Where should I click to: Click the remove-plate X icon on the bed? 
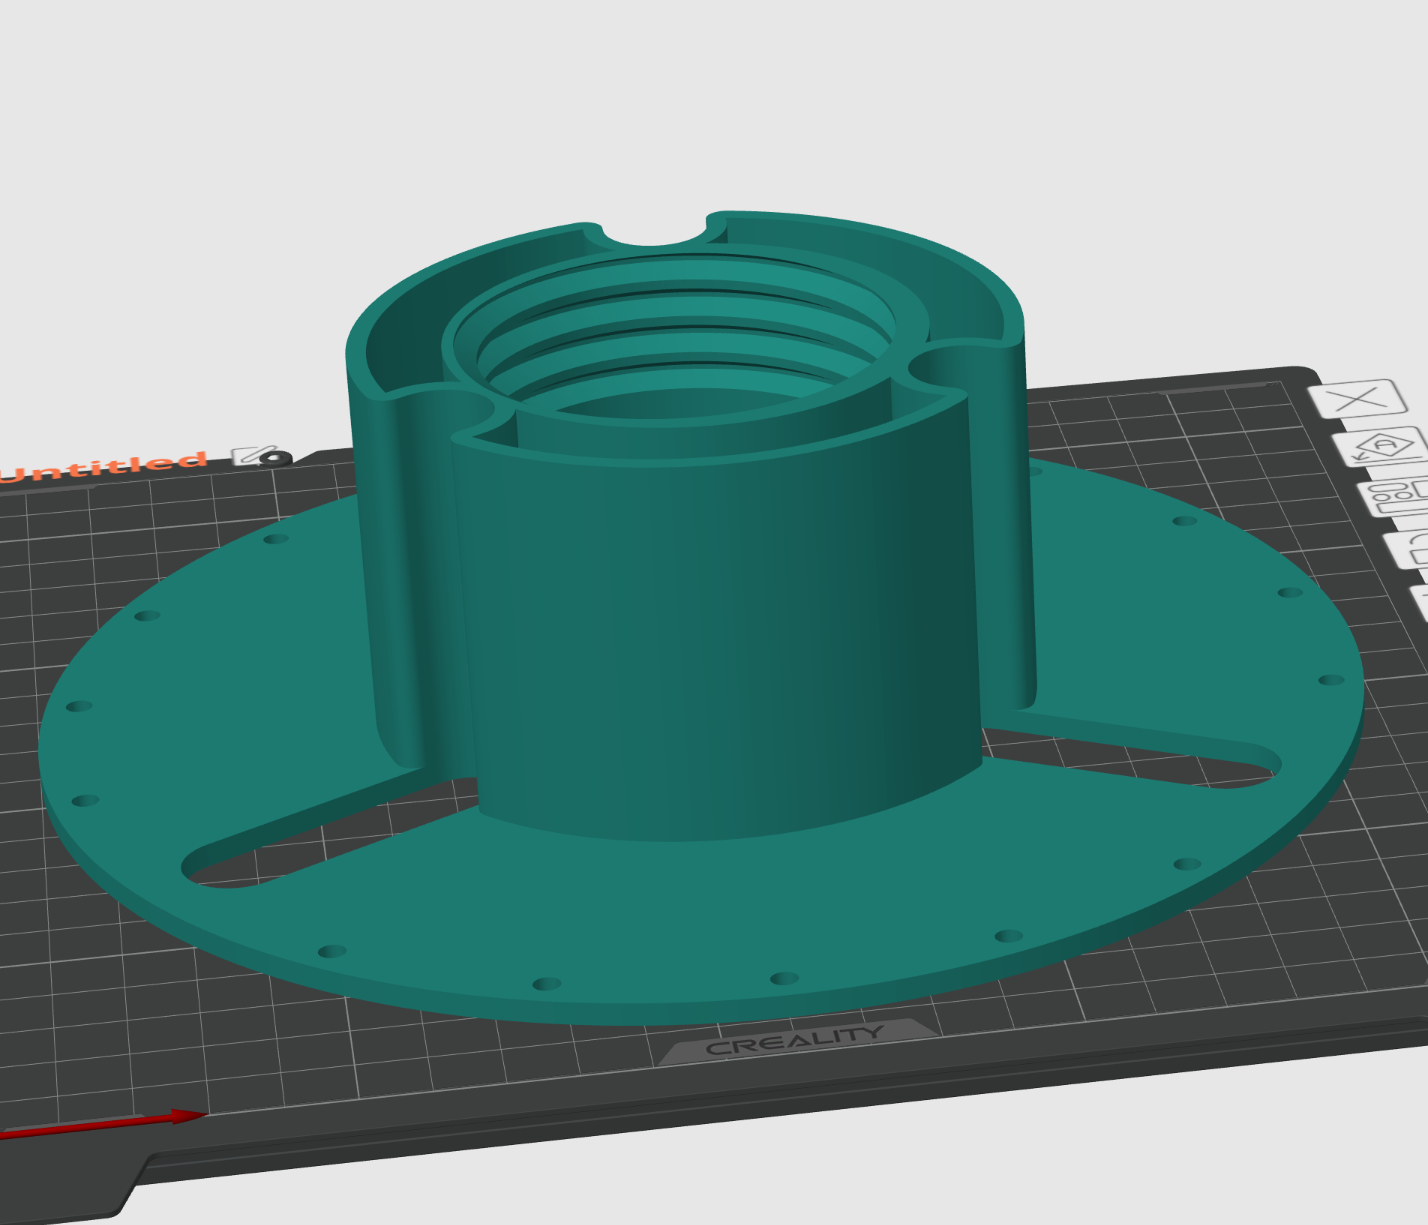pos(1357,399)
